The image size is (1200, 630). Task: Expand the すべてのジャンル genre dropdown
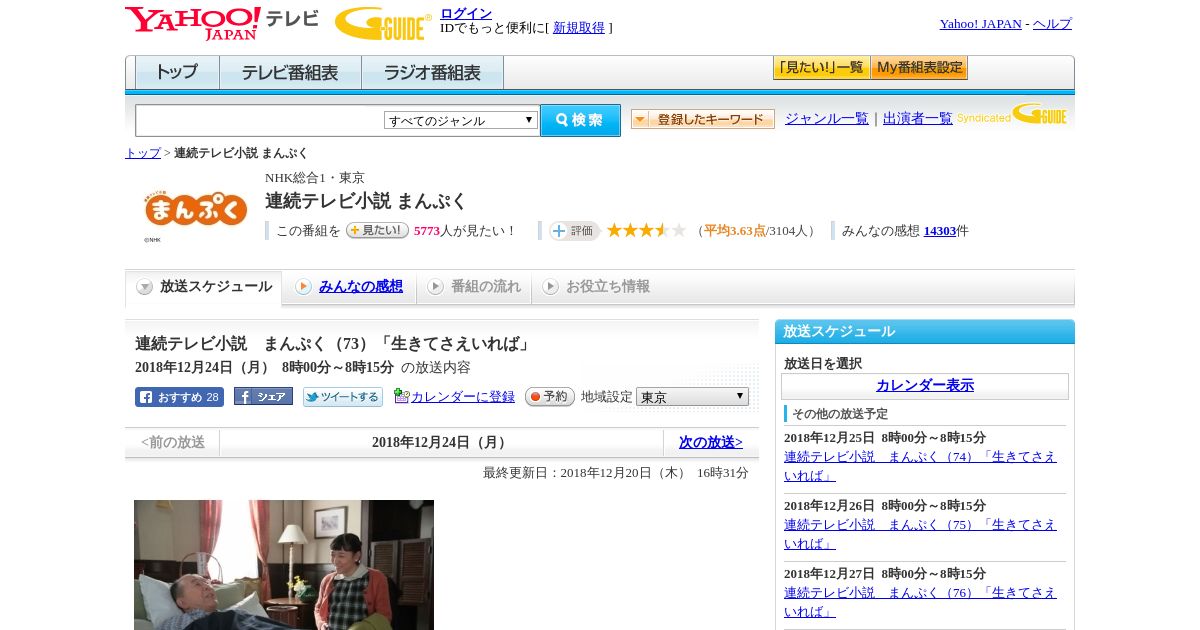click(461, 120)
